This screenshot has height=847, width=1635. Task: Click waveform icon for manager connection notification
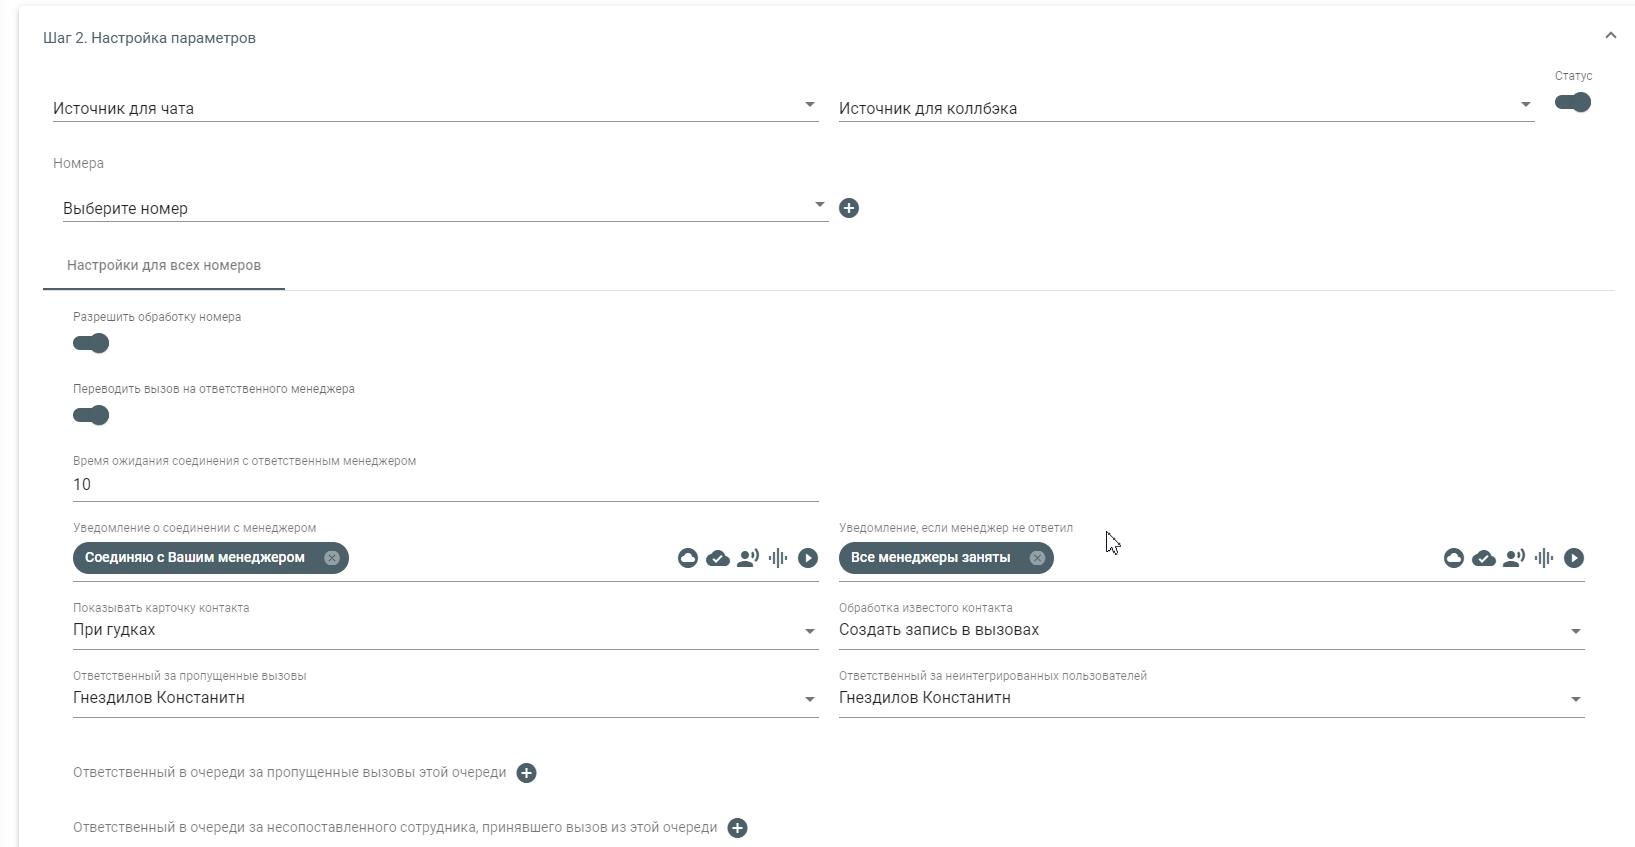[x=778, y=558]
